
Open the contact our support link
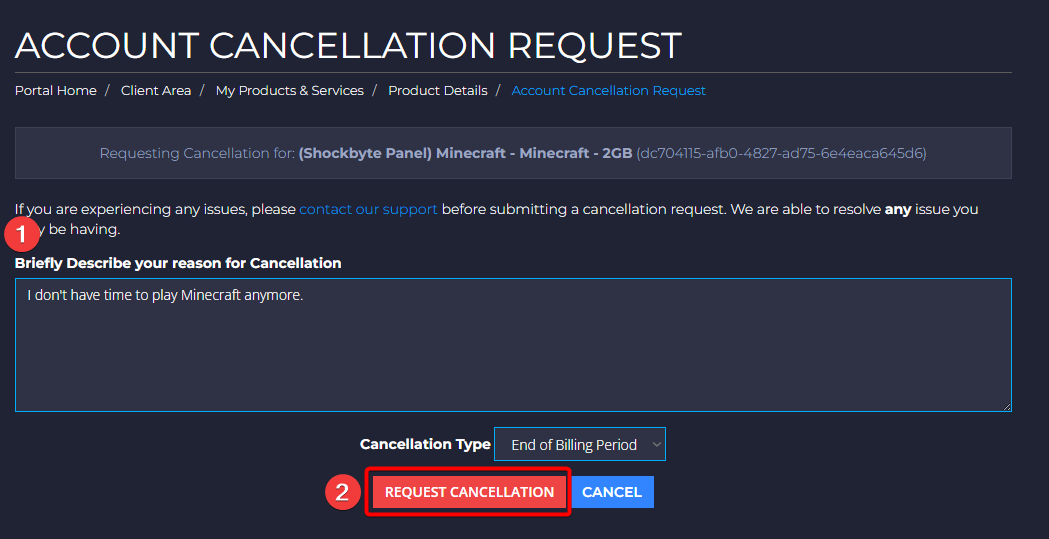[369, 209]
